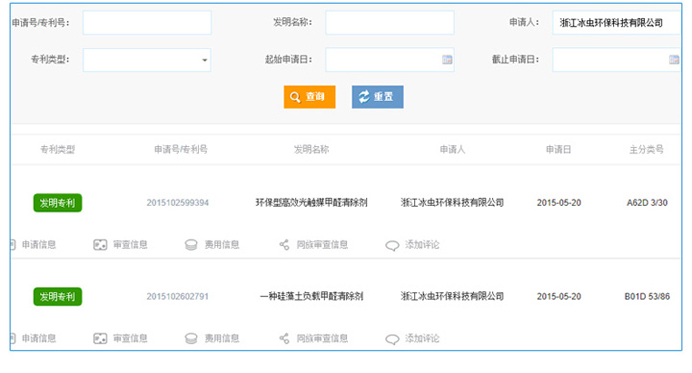This screenshot has width=692, height=373.
Task: Open the 专利类型 dropdown
Action: point(147,60)
